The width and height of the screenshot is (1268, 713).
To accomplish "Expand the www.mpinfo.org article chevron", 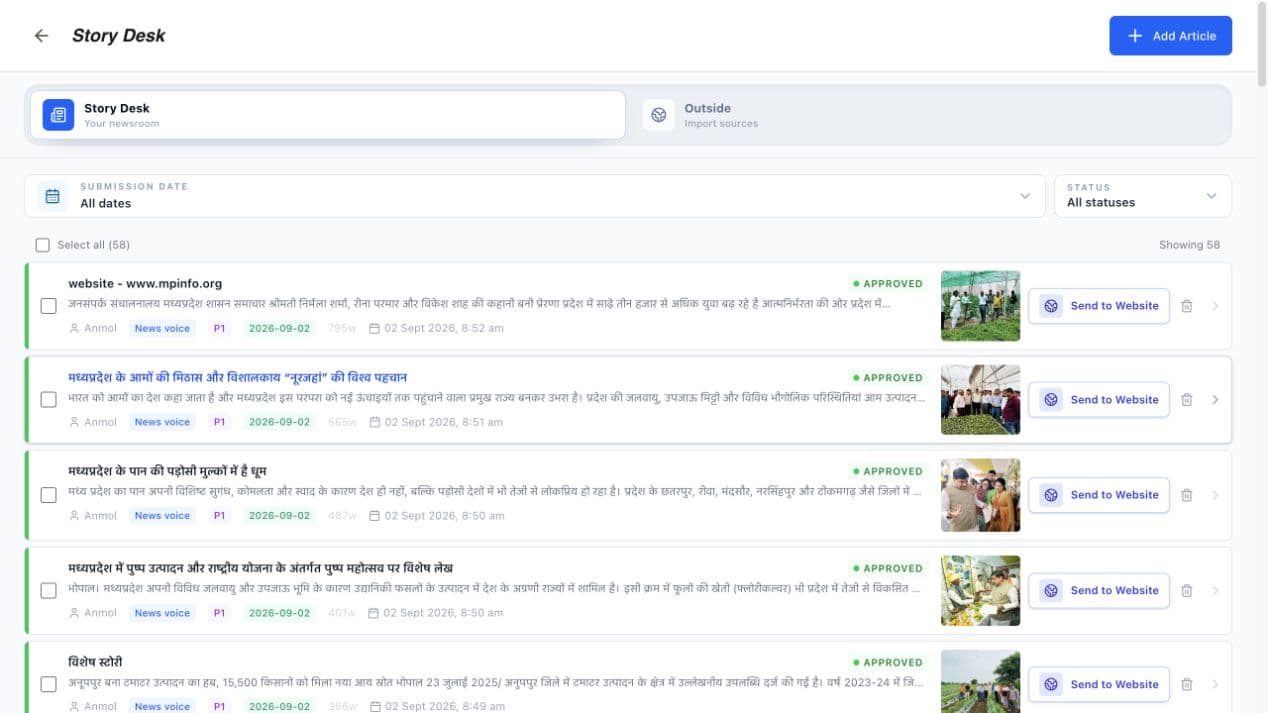I will coord(1215,306).
